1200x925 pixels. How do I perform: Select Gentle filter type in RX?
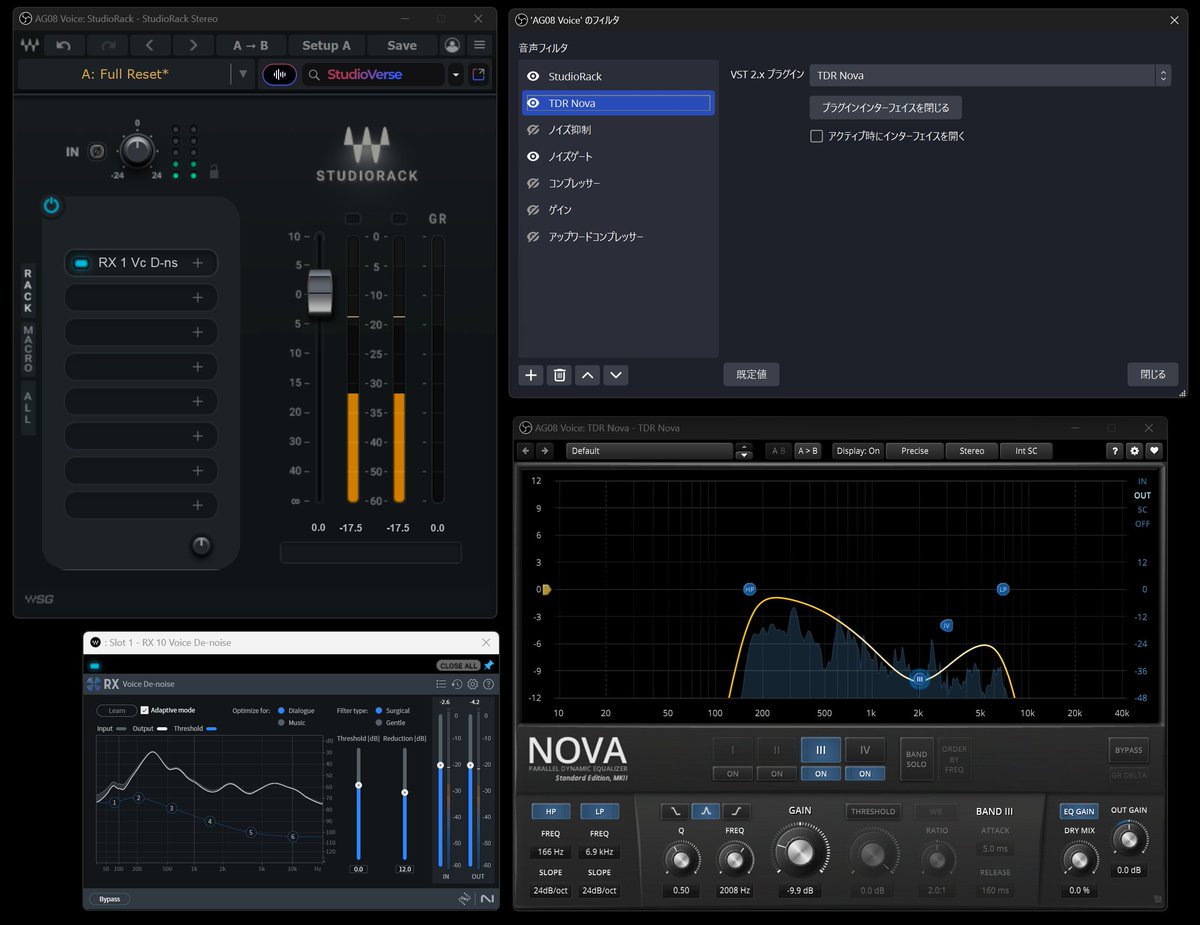point(378,722)
